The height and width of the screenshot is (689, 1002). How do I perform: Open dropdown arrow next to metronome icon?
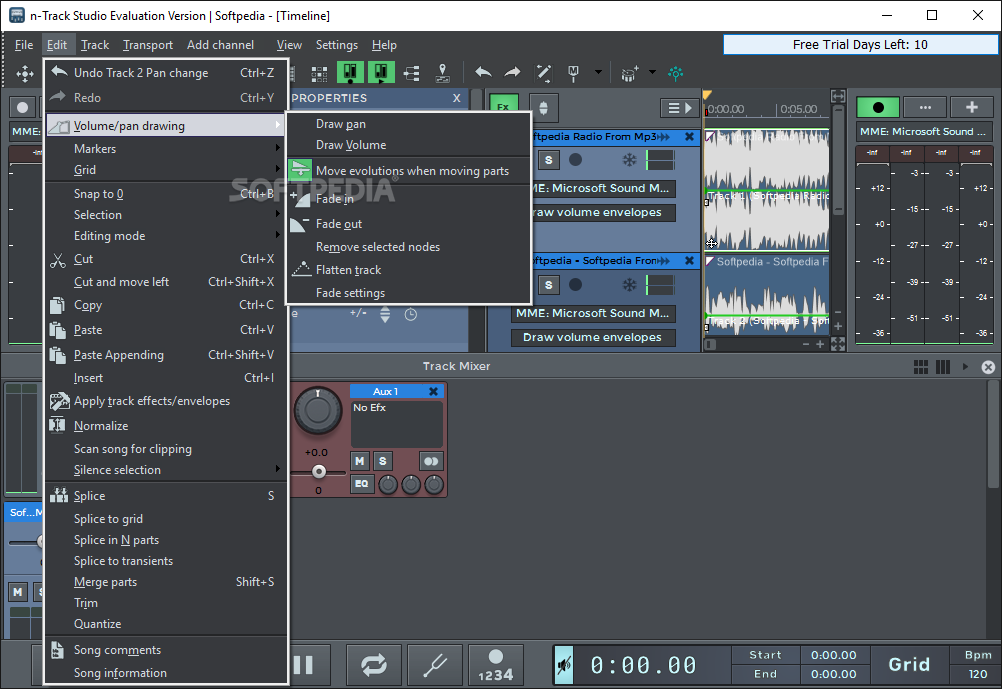click(x=598, y=72)
